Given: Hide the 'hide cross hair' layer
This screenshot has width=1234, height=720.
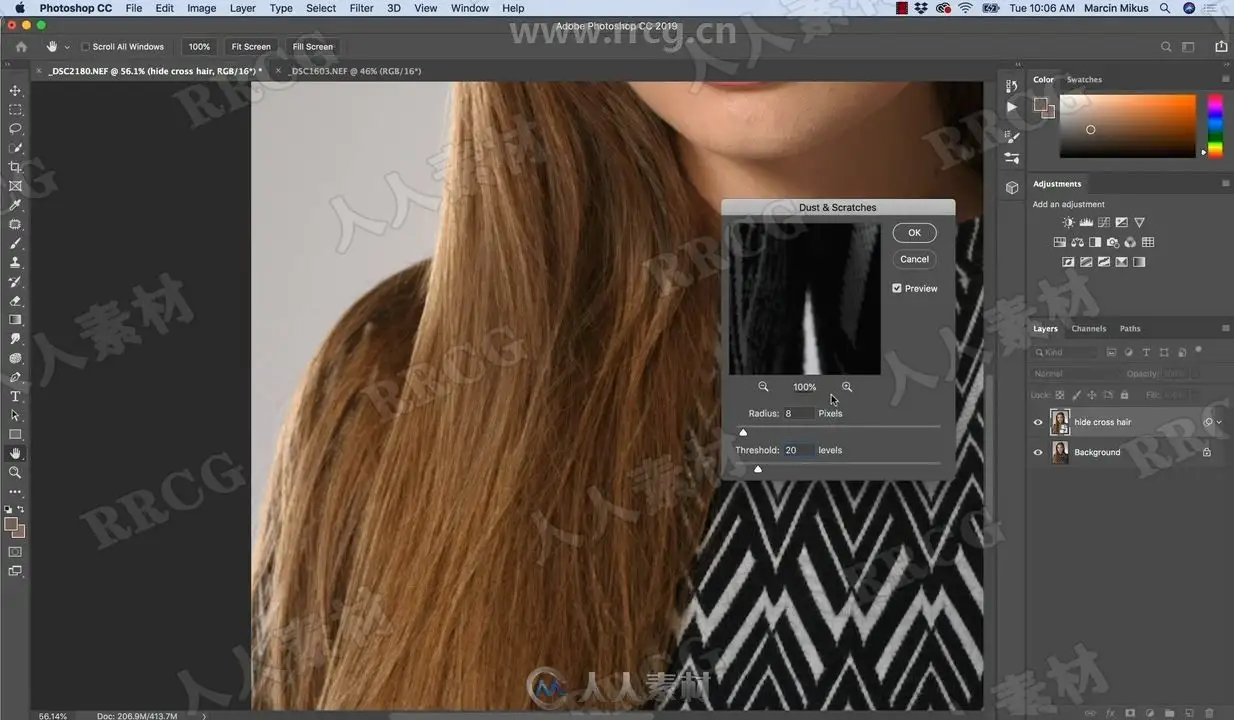Looking at the screenshot, I should point(1038,422).
